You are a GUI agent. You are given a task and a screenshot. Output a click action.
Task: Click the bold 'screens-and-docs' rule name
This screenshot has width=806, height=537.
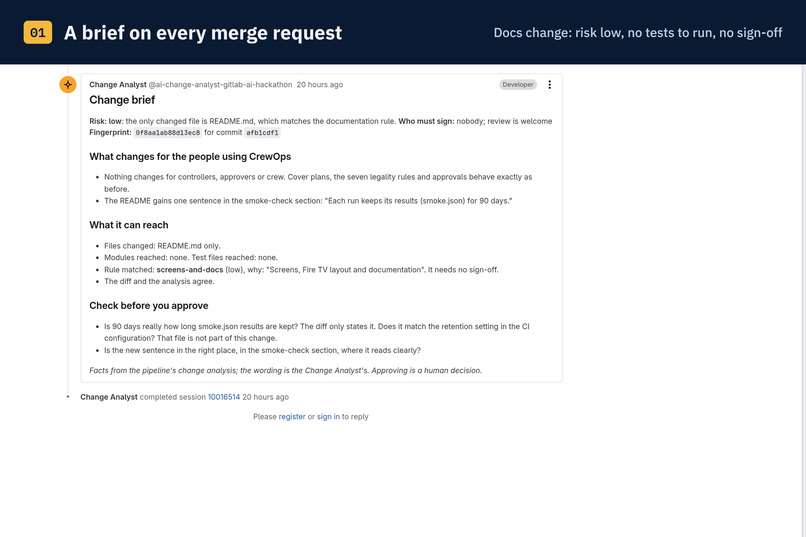tap(190, 270)
